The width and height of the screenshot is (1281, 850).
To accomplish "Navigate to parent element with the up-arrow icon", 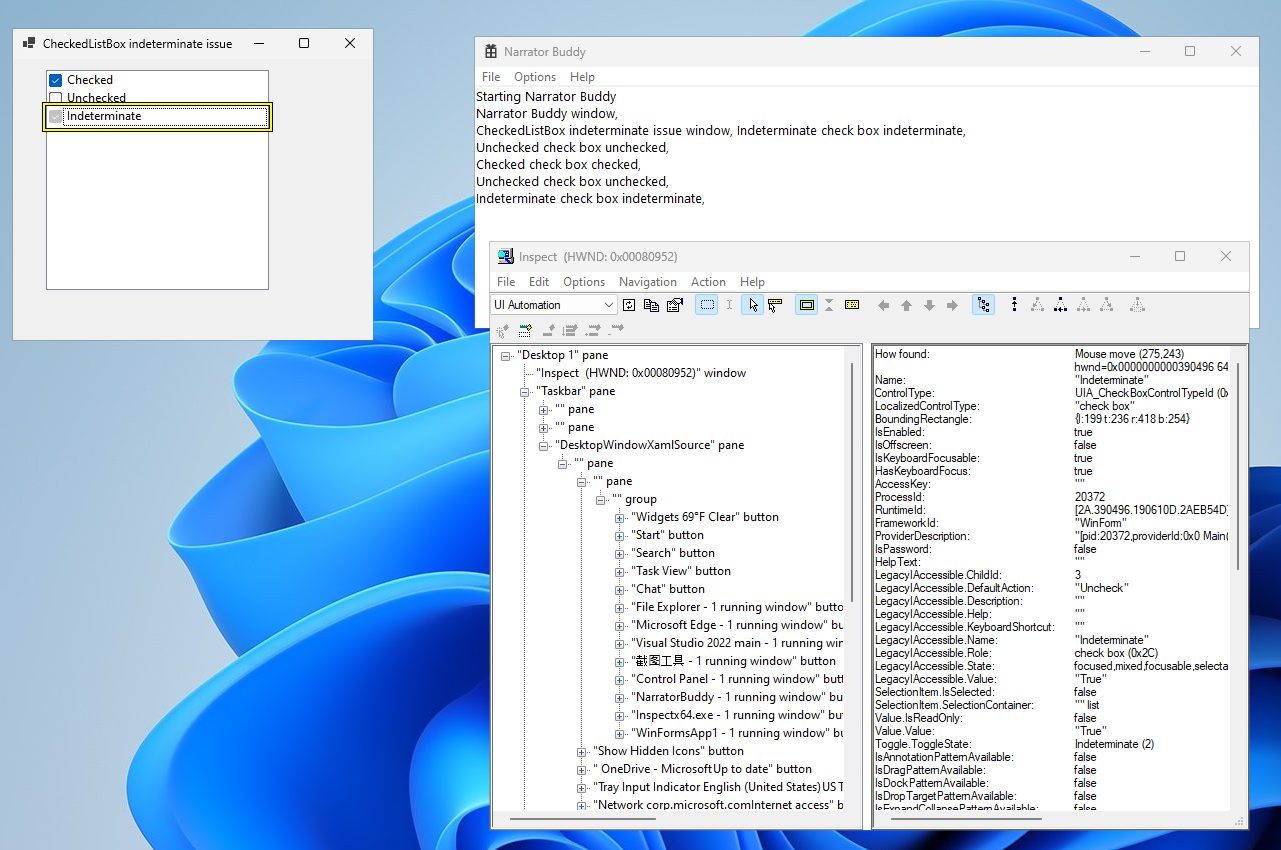I will [908, 304].
